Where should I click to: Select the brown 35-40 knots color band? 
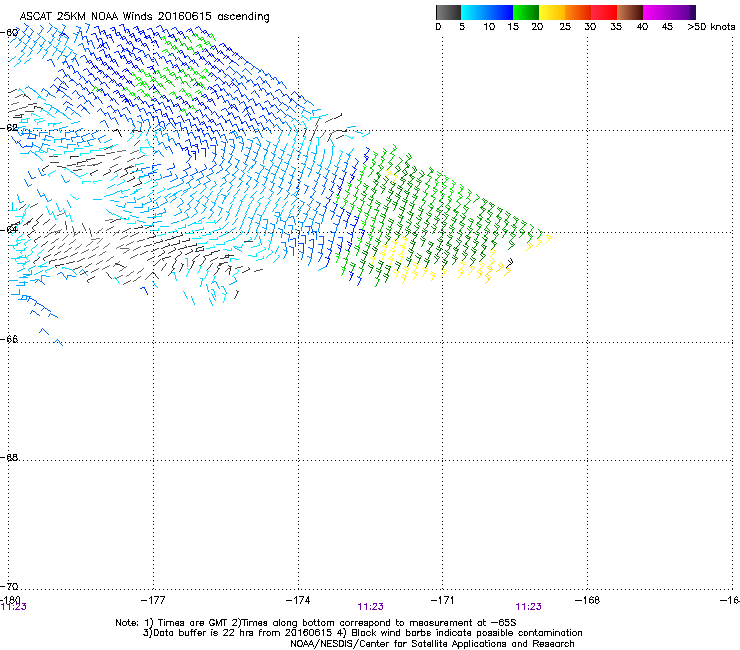coord(630,12)
